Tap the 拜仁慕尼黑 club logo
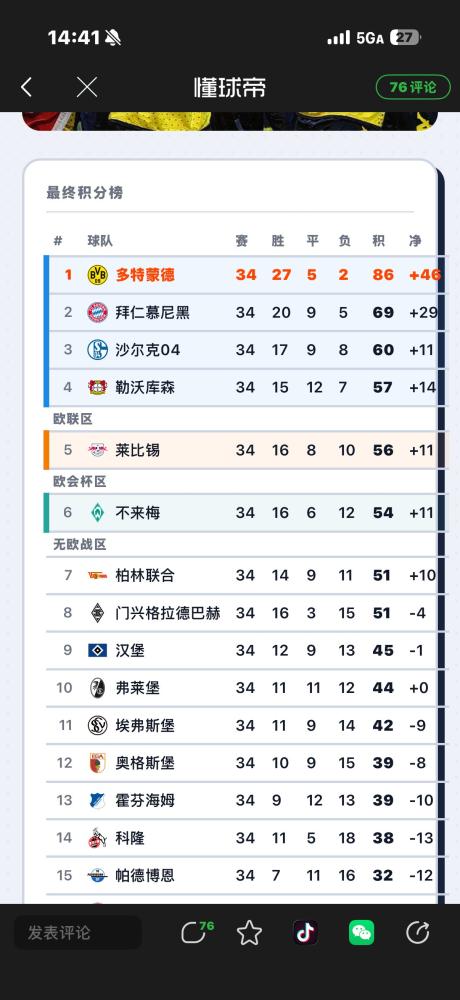The width and height of the screenshot is (460, 1000). click(98, 312)
